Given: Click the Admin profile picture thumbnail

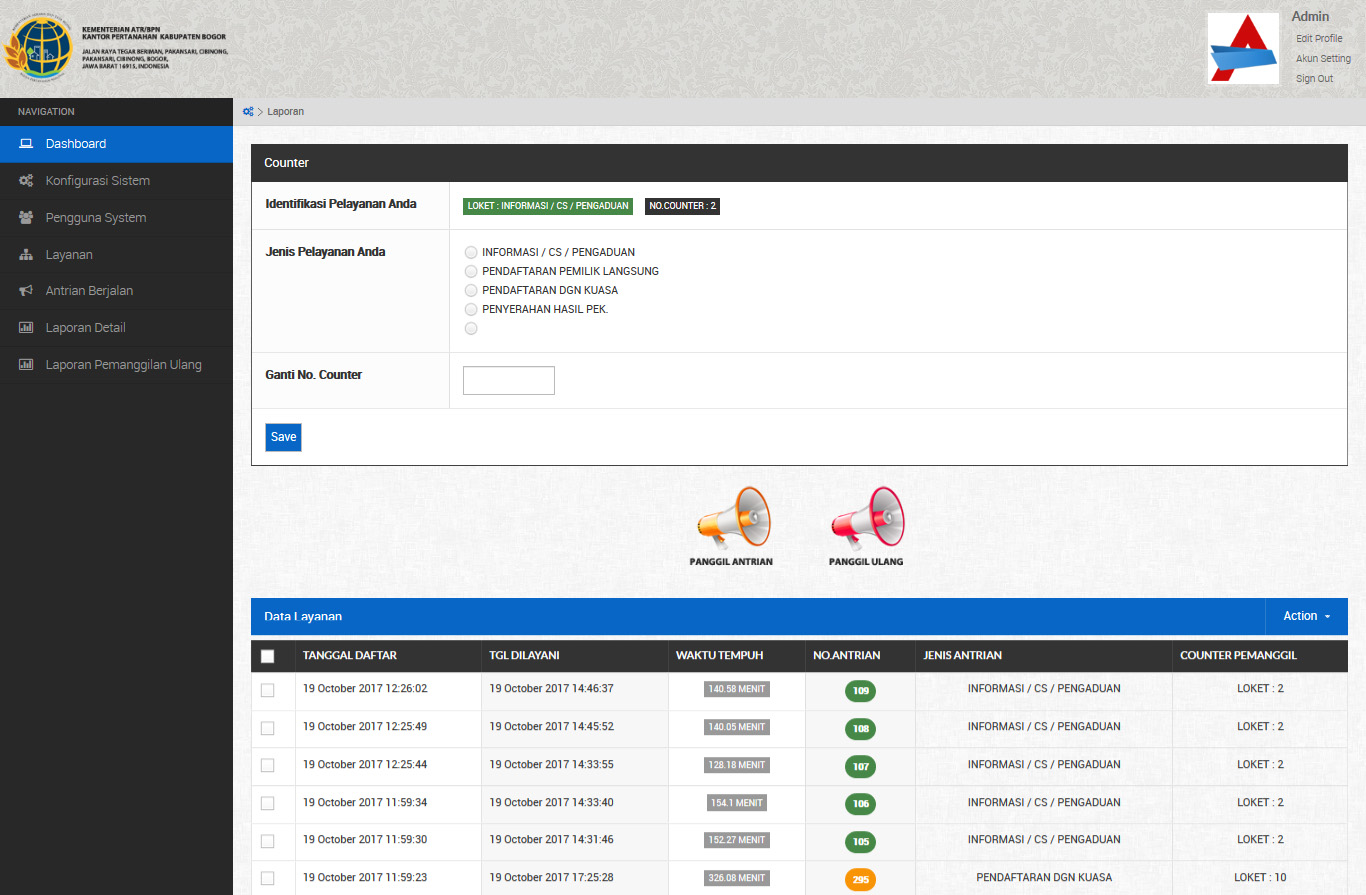Looking at the screenshot, I should click(1243, 48).
